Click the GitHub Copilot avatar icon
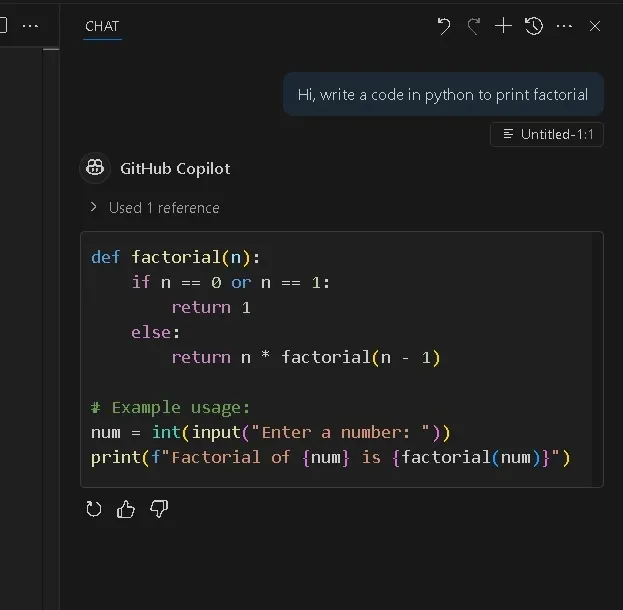 [x=95, y=168]
